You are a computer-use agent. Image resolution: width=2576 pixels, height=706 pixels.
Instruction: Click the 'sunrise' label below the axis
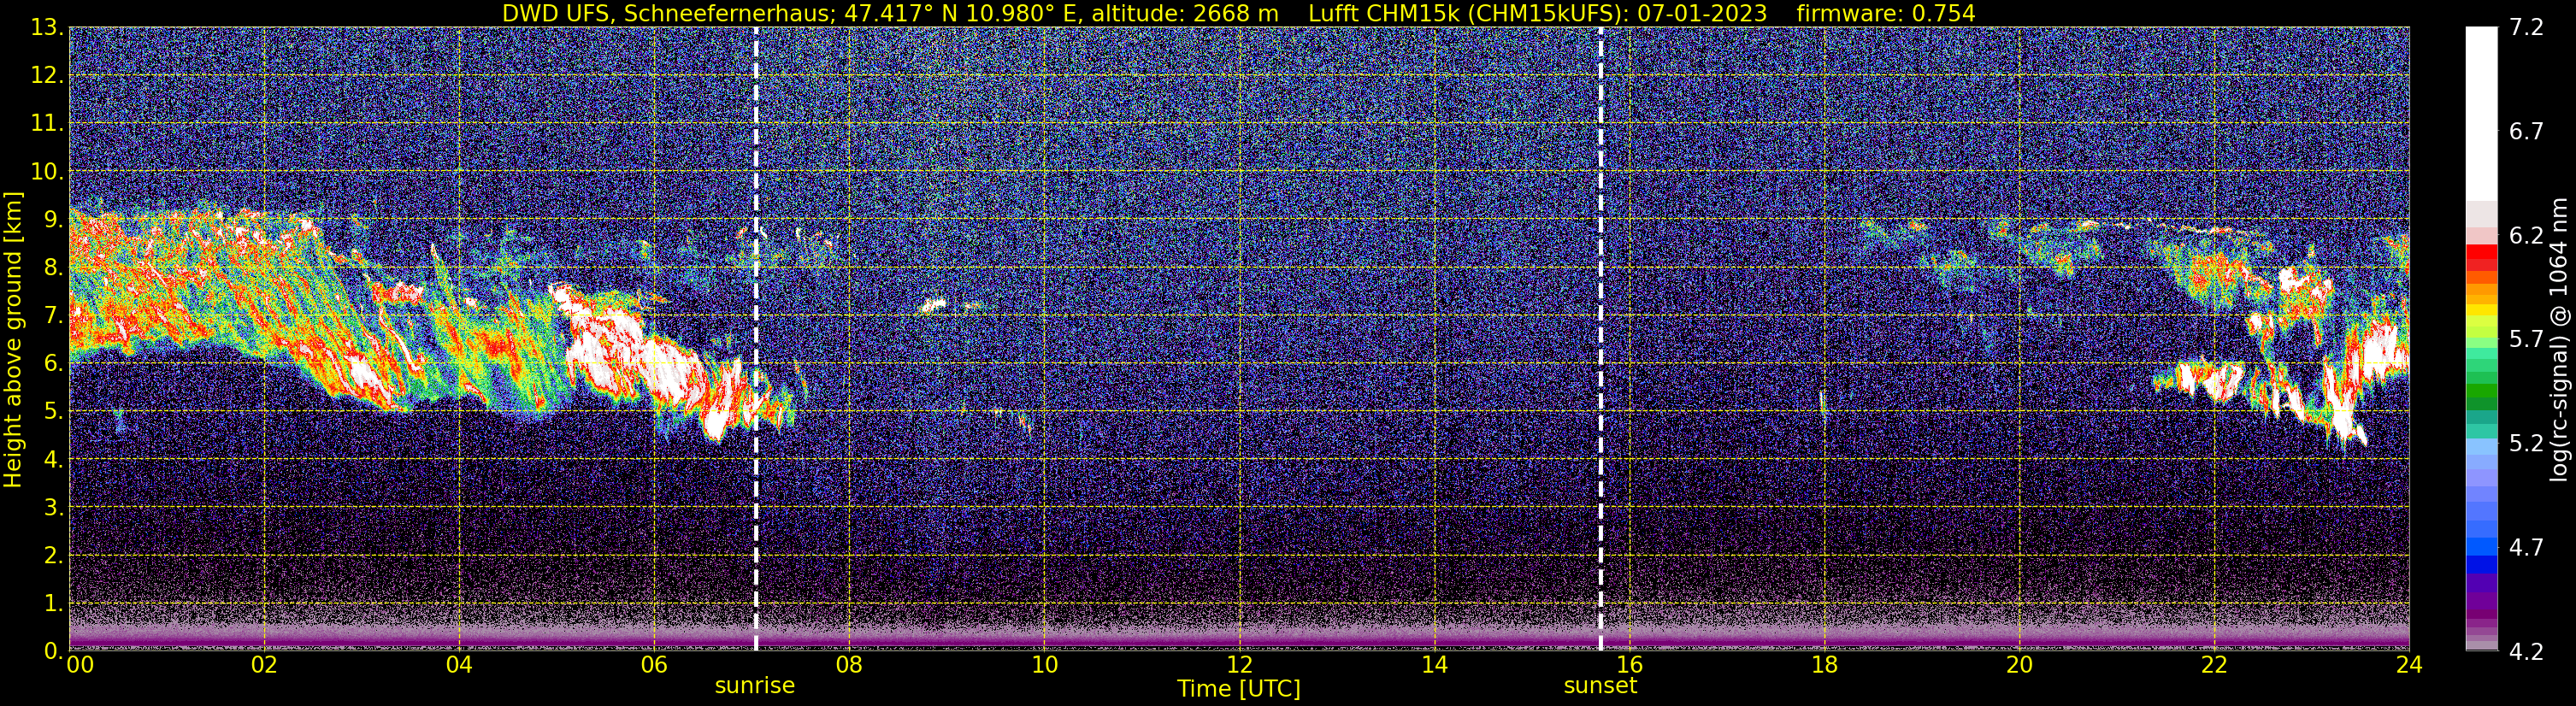tap(755, 686)
